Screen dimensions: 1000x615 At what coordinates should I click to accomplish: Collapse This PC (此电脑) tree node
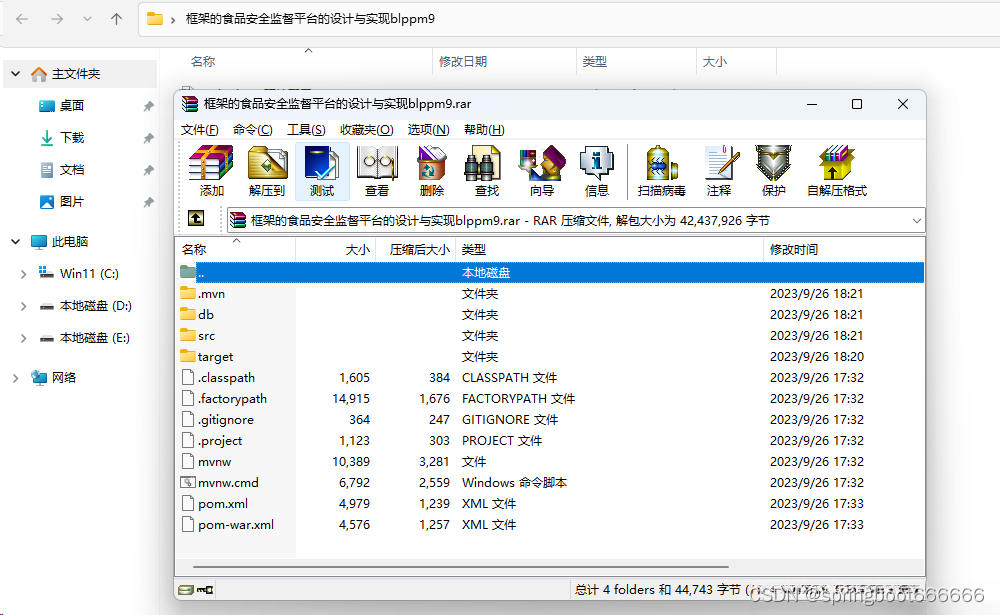coord(16,242)
